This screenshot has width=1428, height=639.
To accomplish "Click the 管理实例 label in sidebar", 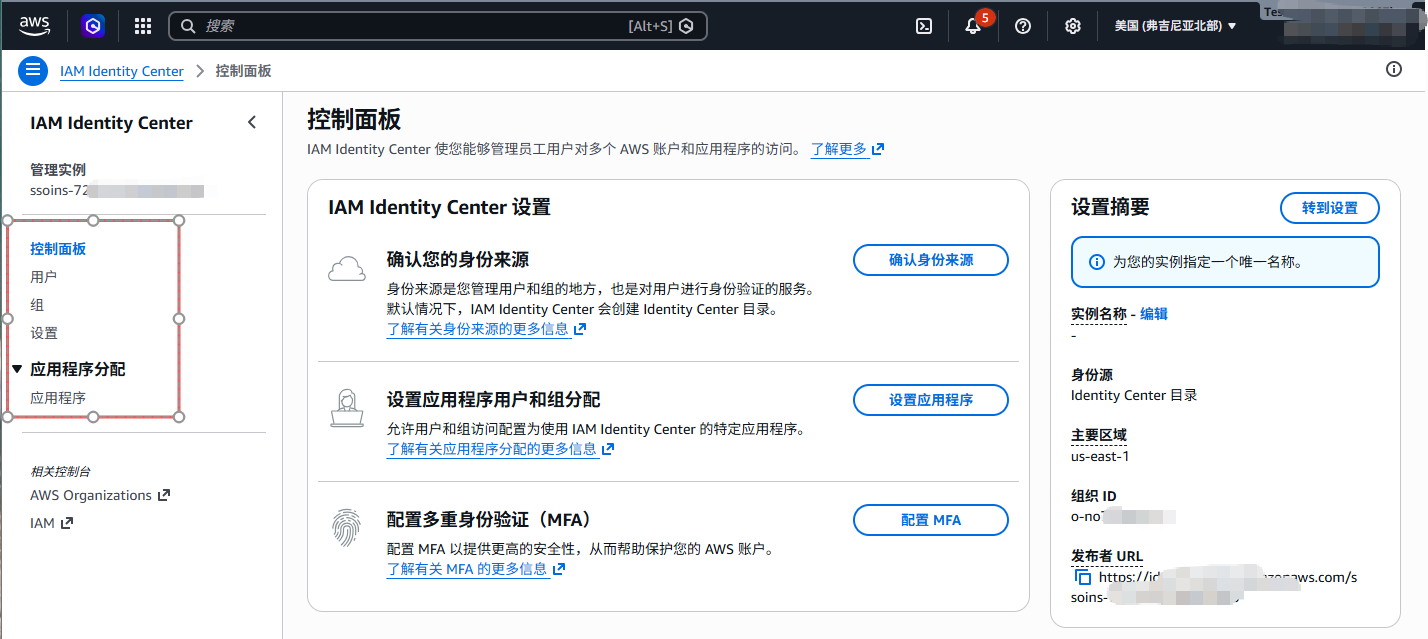I will 58,170.
